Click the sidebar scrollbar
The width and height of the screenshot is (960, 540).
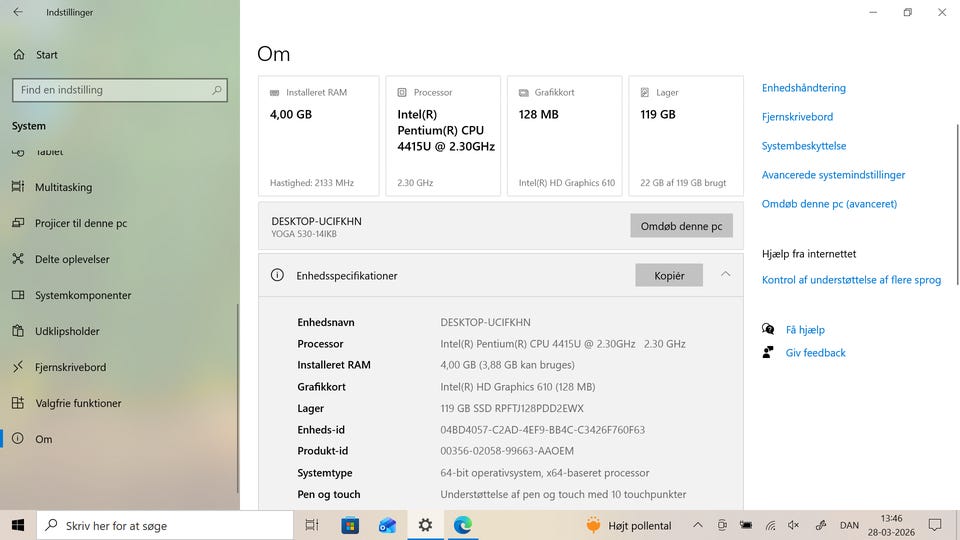click(x=238, y=398)
